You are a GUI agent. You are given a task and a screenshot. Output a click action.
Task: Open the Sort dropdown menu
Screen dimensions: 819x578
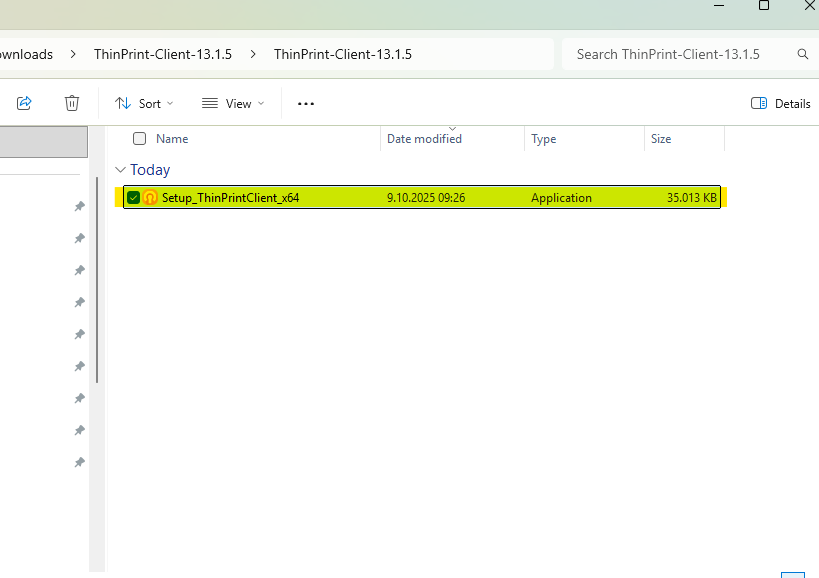(144, 103)
